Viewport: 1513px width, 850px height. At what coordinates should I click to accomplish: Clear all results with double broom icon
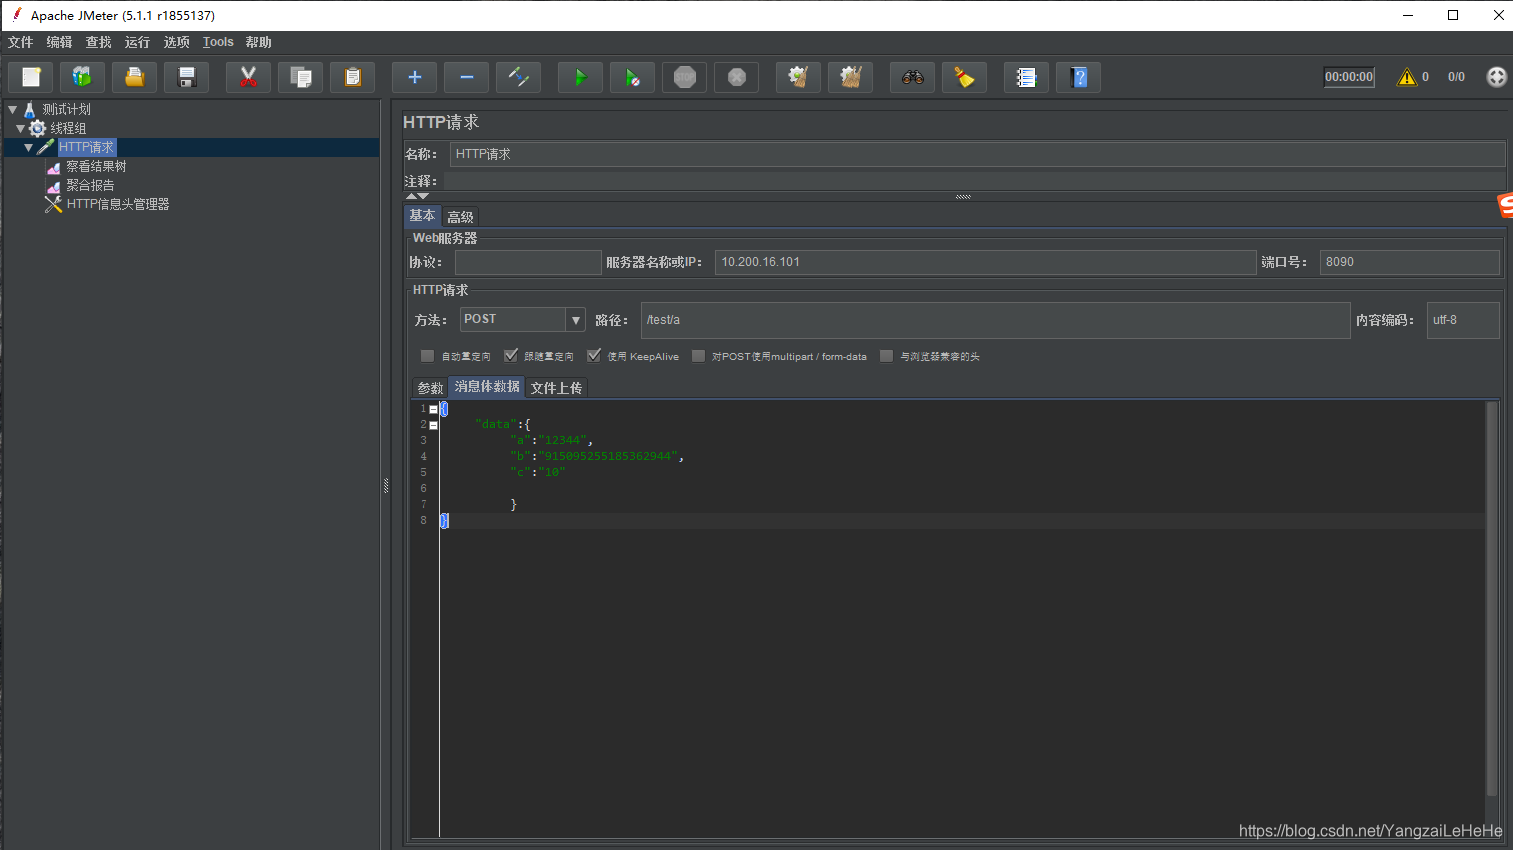tap(850, 77)
